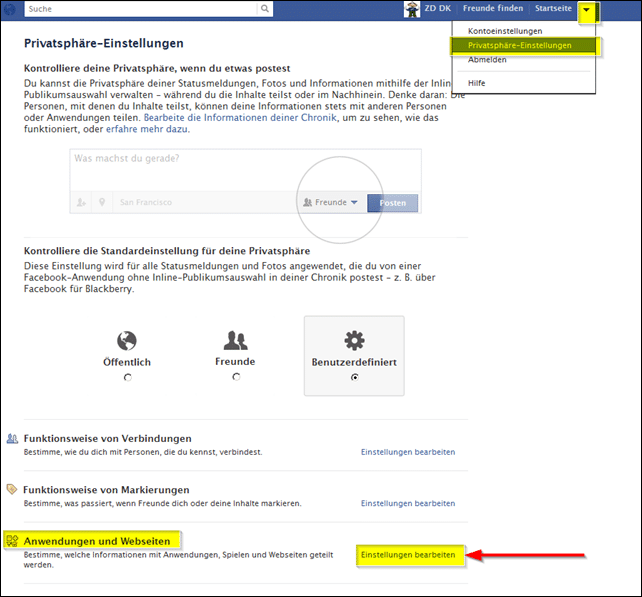Go to Startseite in top bar
The width and height of the screenshot is (642, 597).
[553, 8]
